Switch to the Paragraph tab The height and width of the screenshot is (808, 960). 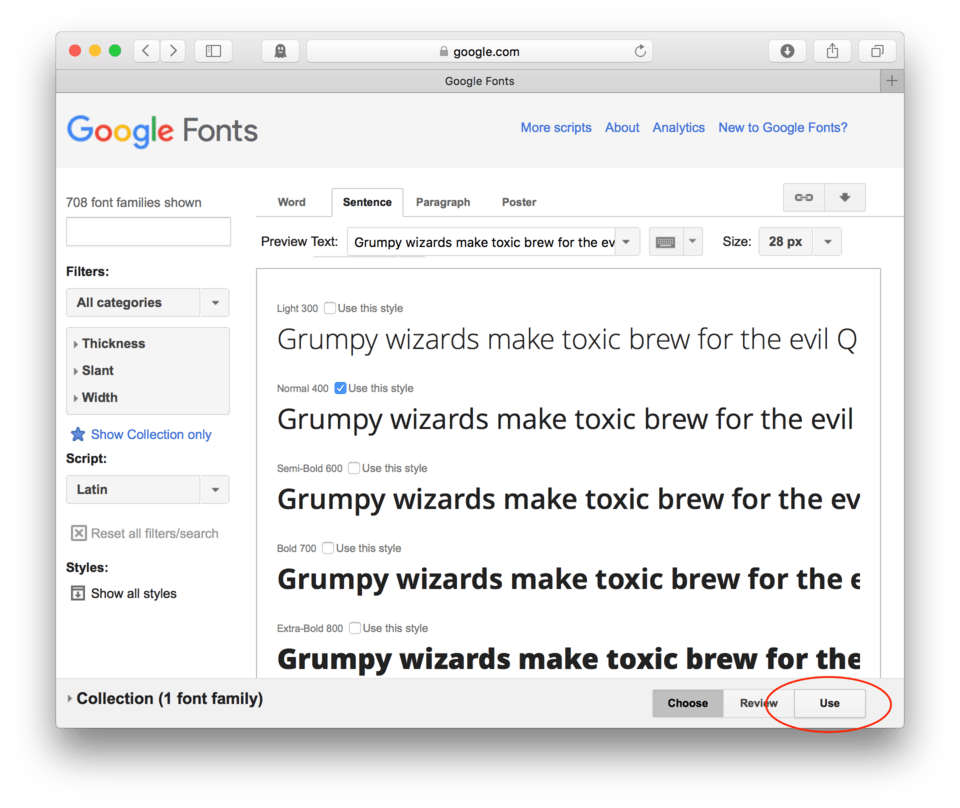click(443, 202)
